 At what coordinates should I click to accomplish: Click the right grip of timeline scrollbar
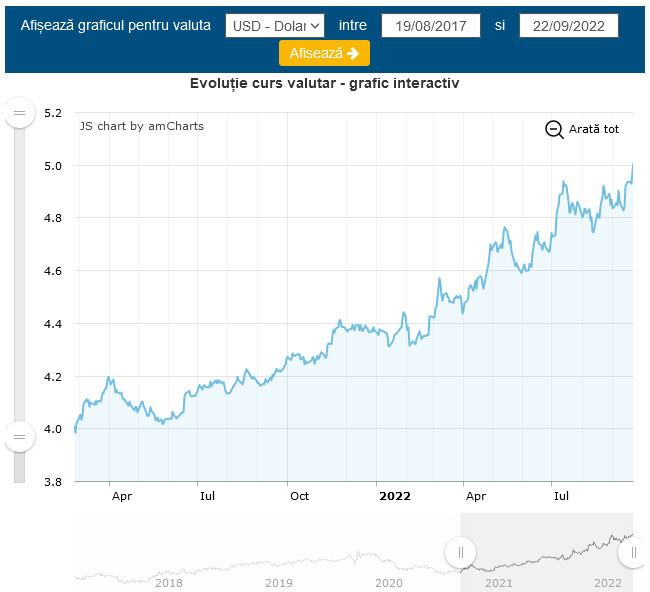pyautogui.click(x=633, y=553)
